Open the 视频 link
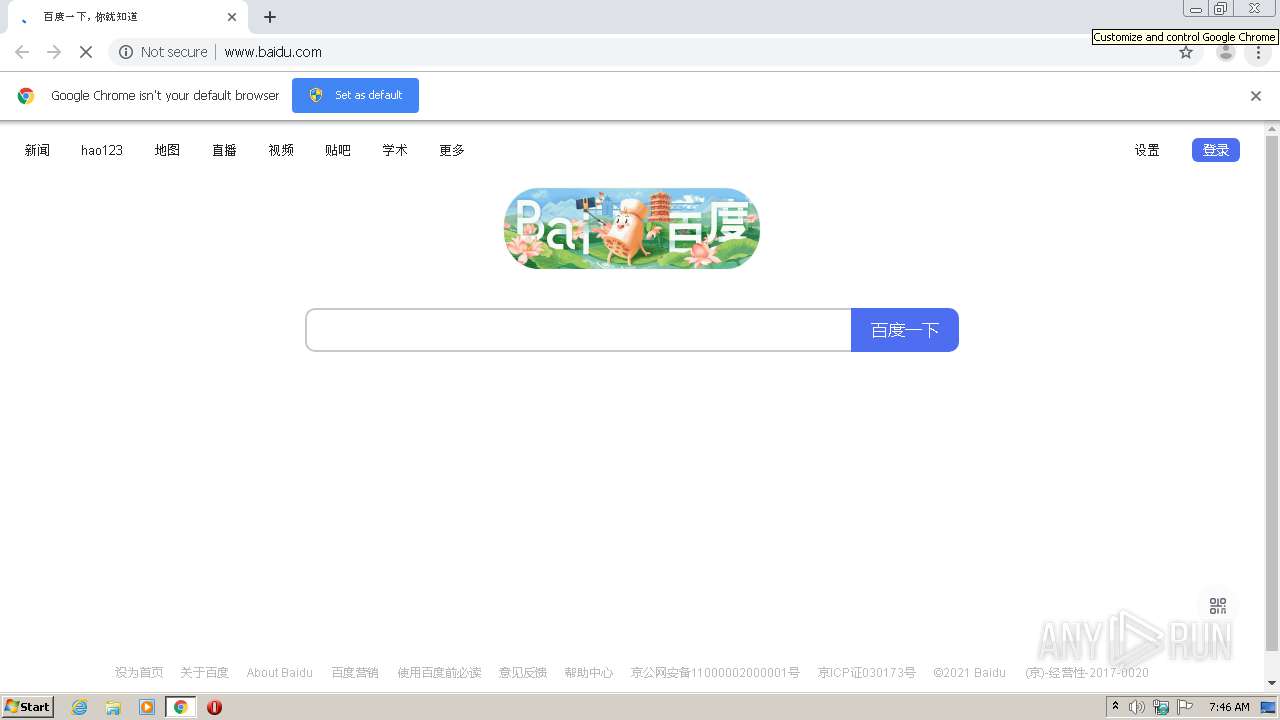Viewport: 1280px width, 720px height. (281, 150)
